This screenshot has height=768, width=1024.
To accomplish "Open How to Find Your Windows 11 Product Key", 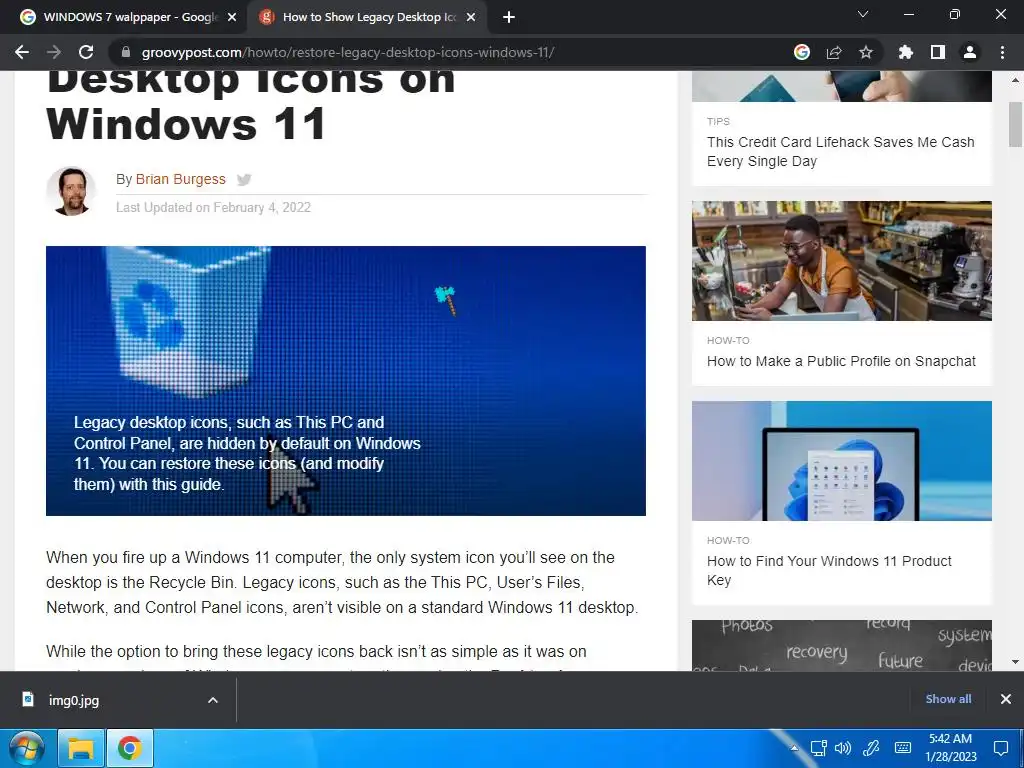I will [829, 570].
